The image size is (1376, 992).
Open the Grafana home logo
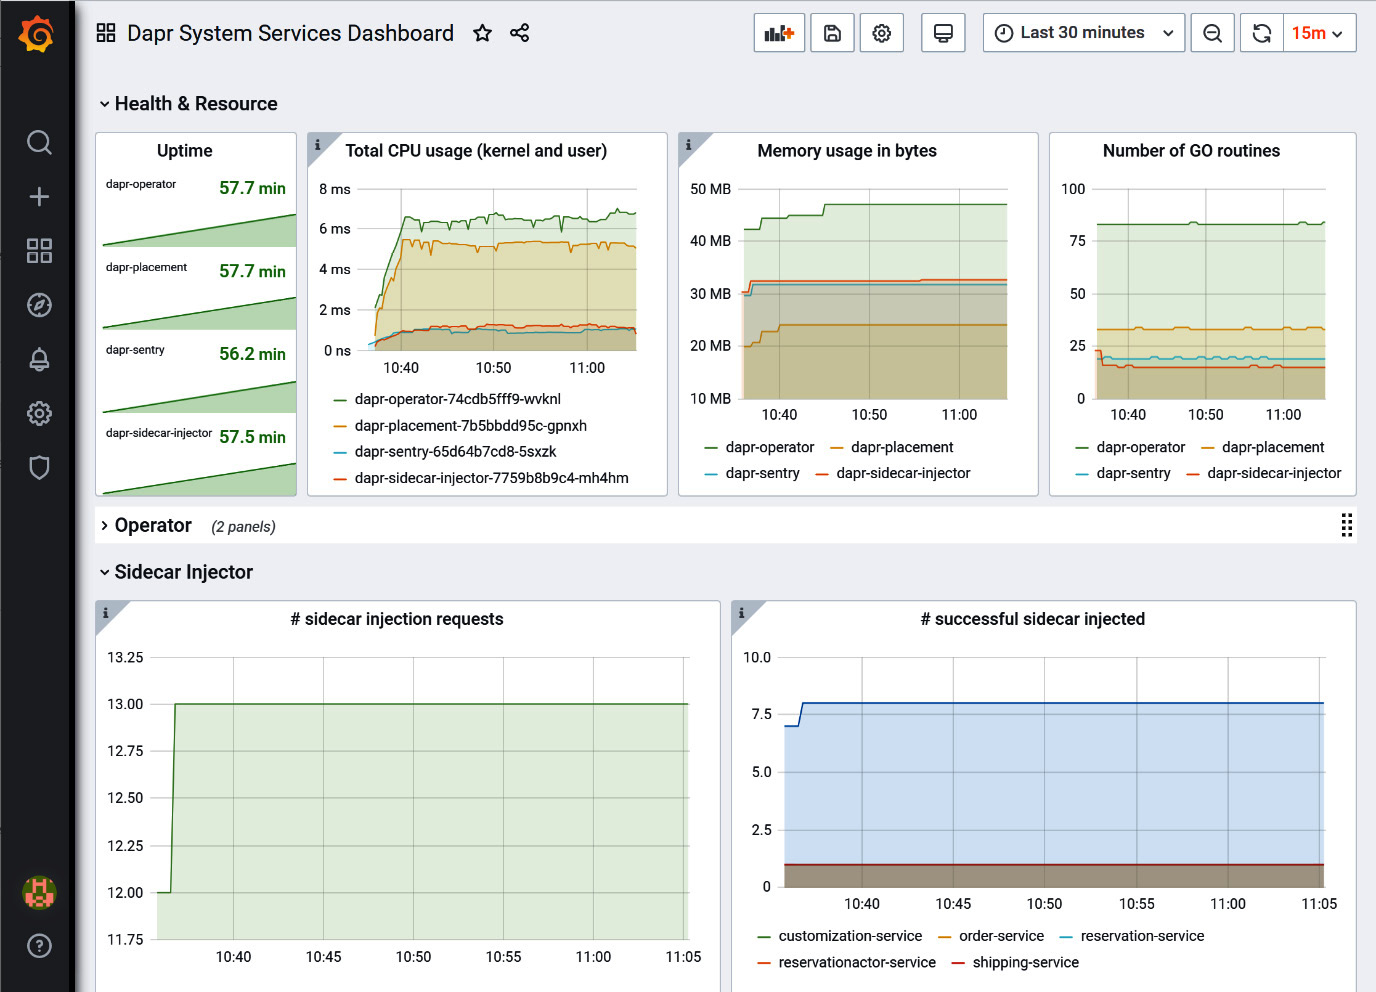(37, 34)
